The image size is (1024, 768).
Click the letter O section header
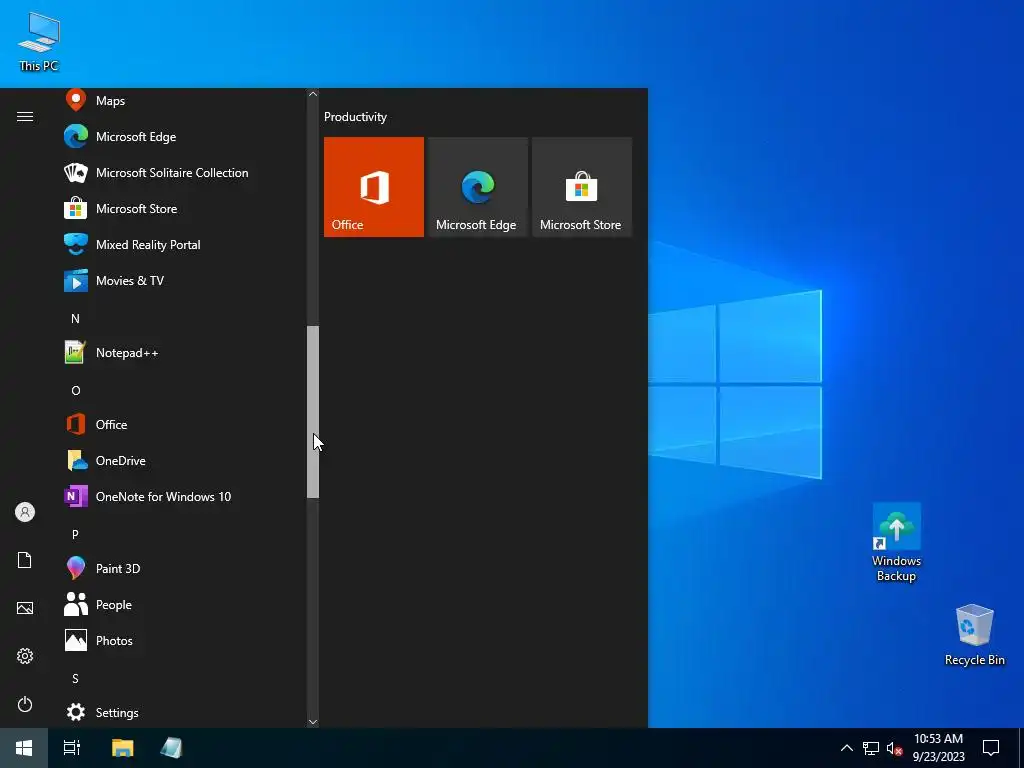click(76, 391)
